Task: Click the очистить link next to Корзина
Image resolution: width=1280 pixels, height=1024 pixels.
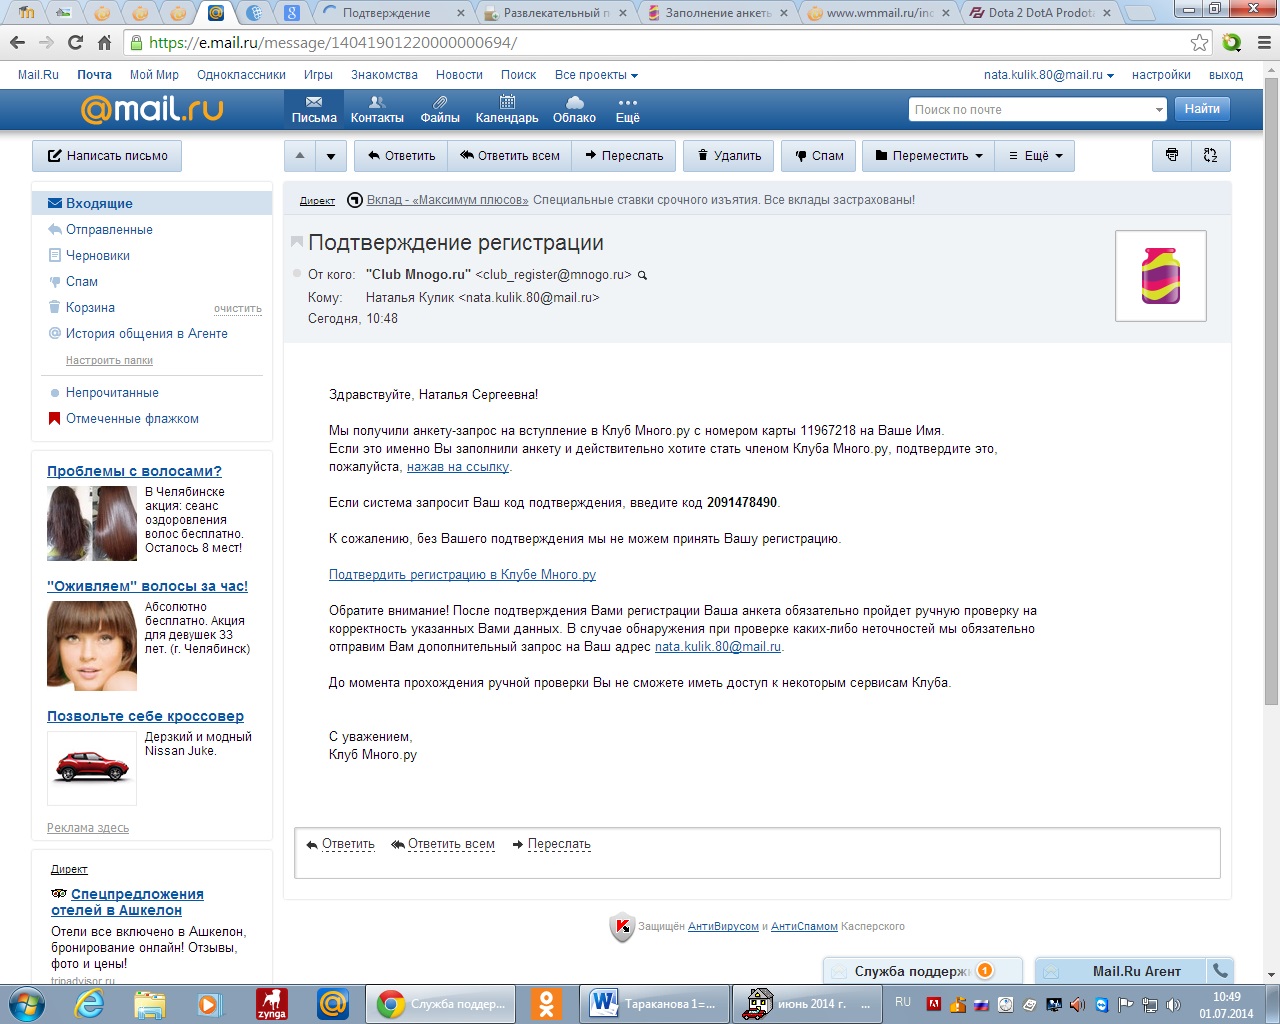Action: (x=238, y=309)
